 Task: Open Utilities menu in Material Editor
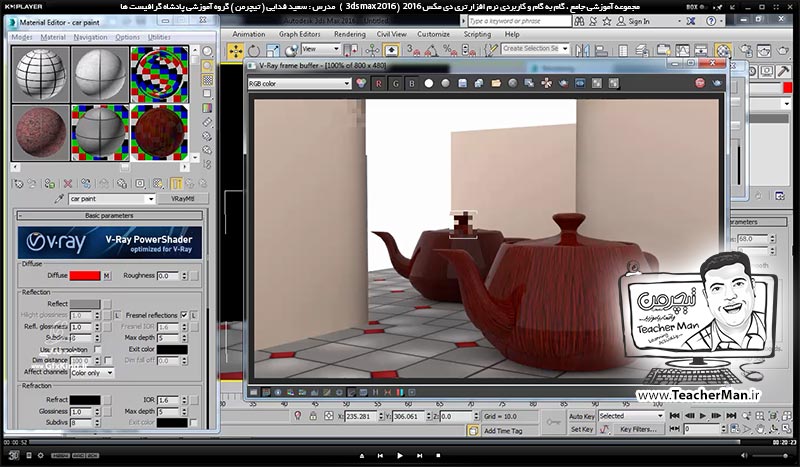[x=159, y=37]
